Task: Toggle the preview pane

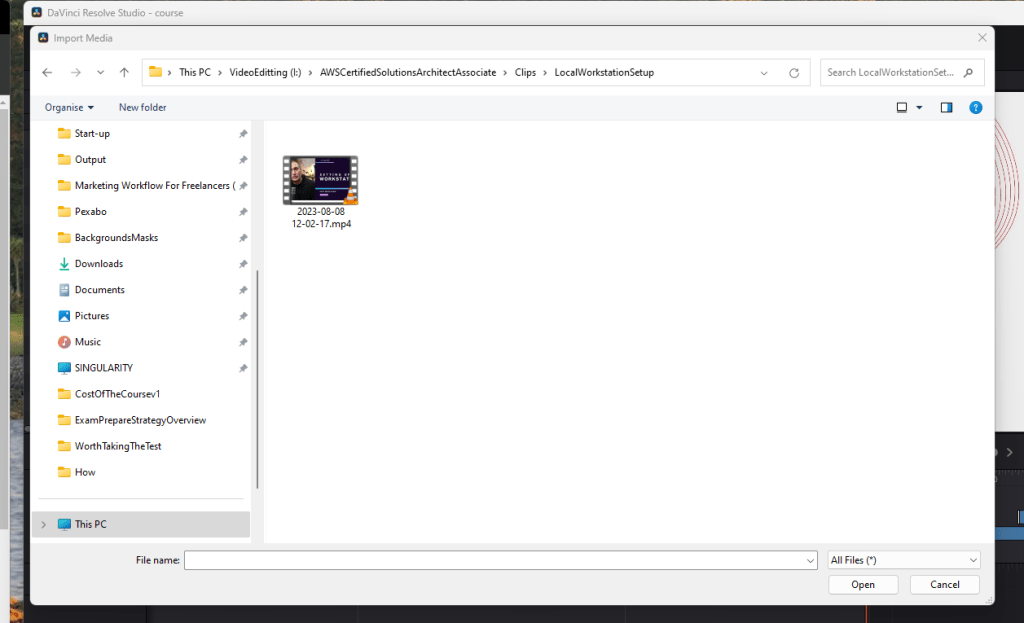Action: tap(946, 108)
